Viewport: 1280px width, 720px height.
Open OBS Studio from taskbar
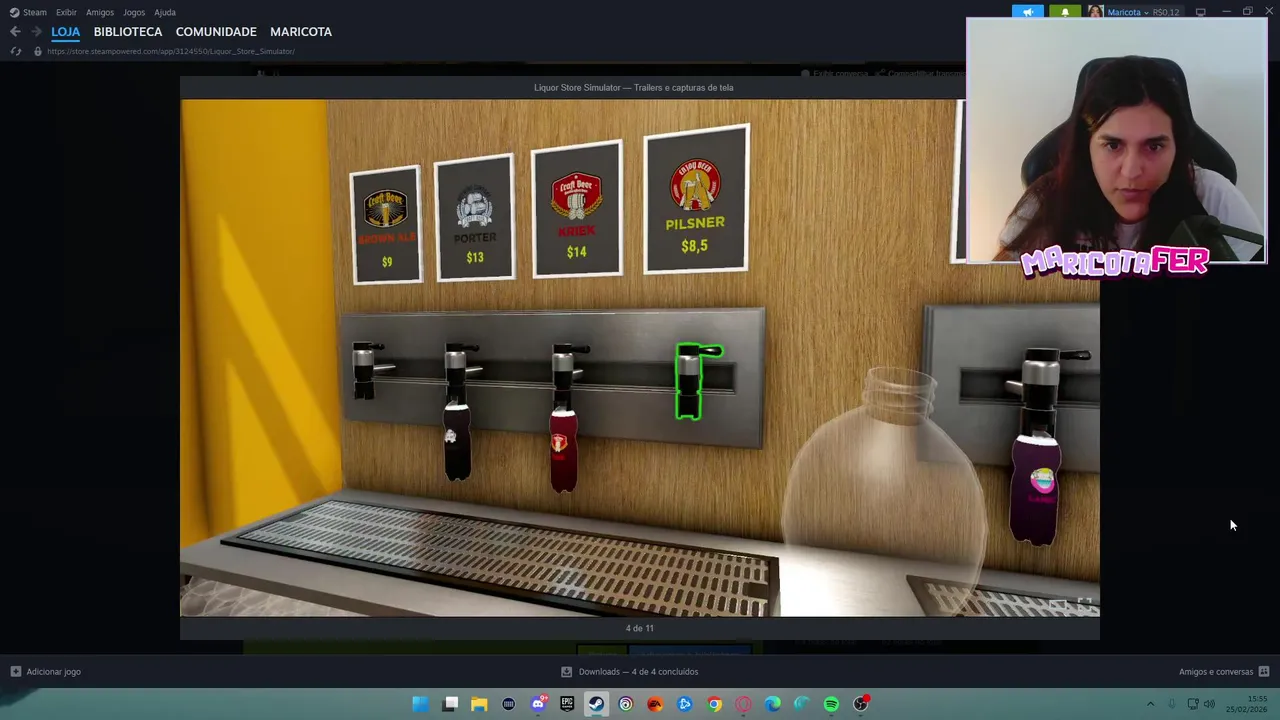[861, 704]
